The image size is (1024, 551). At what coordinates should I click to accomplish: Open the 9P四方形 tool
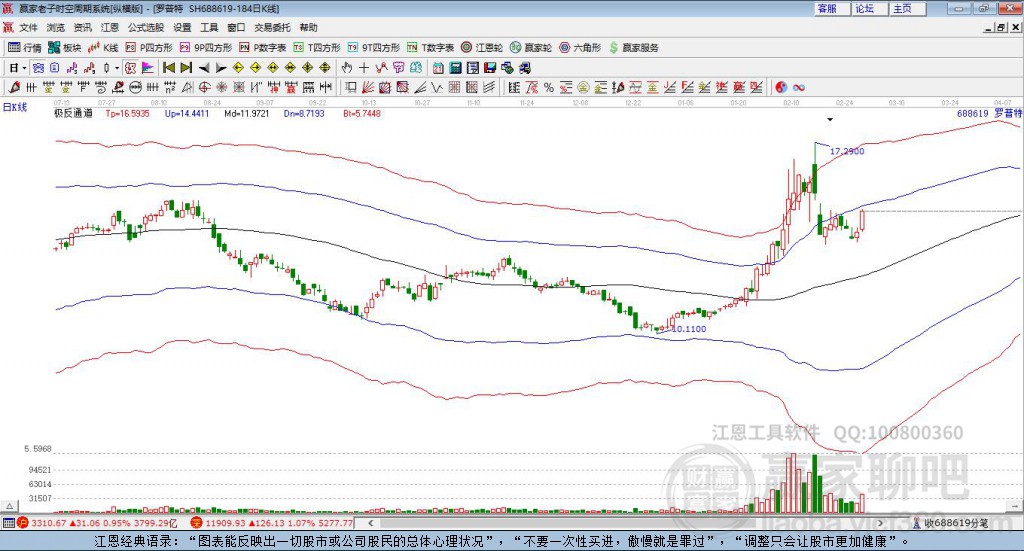coord(206,48)
